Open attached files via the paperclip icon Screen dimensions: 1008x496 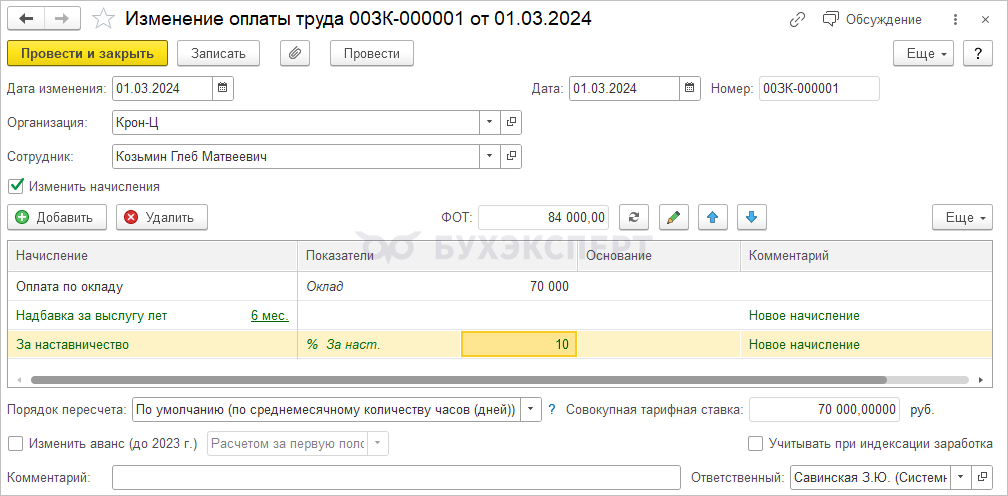click(295, 53)
